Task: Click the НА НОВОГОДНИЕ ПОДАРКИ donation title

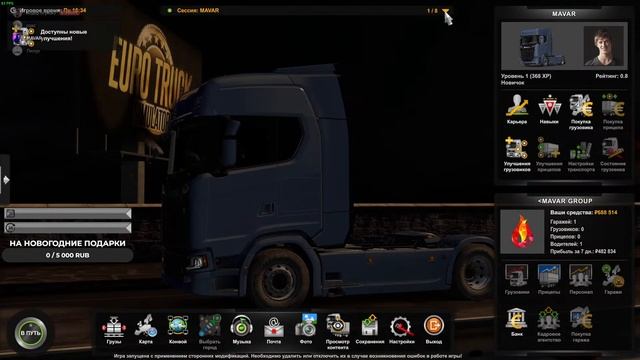Action: pos(68,243)
